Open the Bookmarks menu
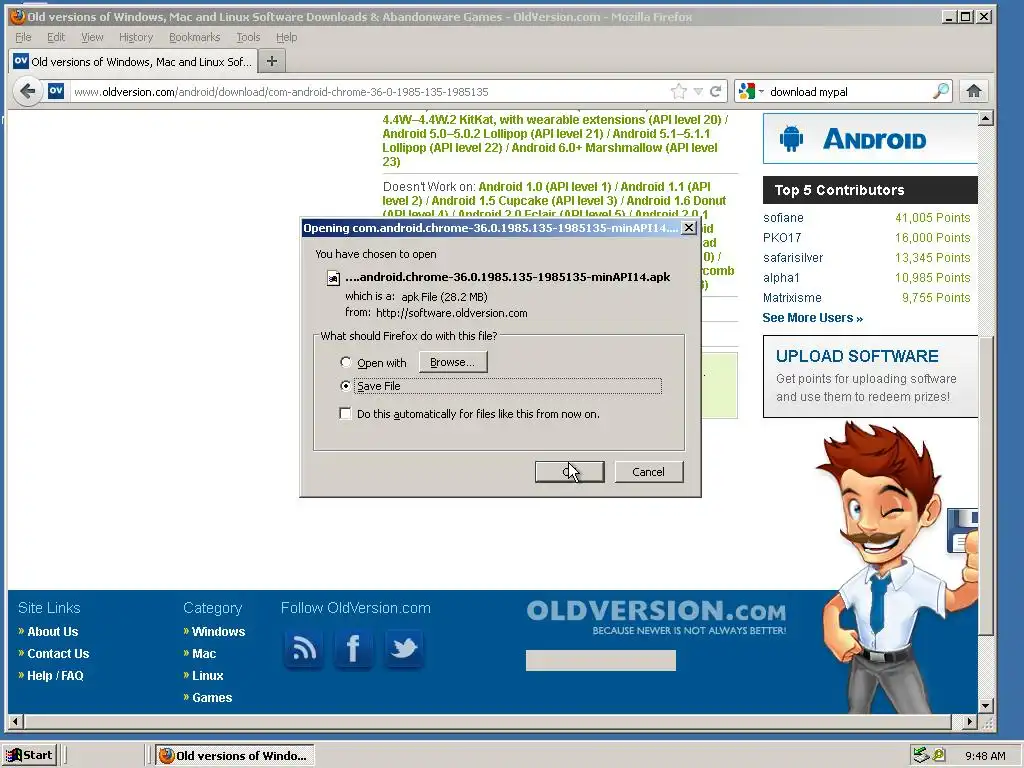This screenshot has height=768, width=1024. 194,37
